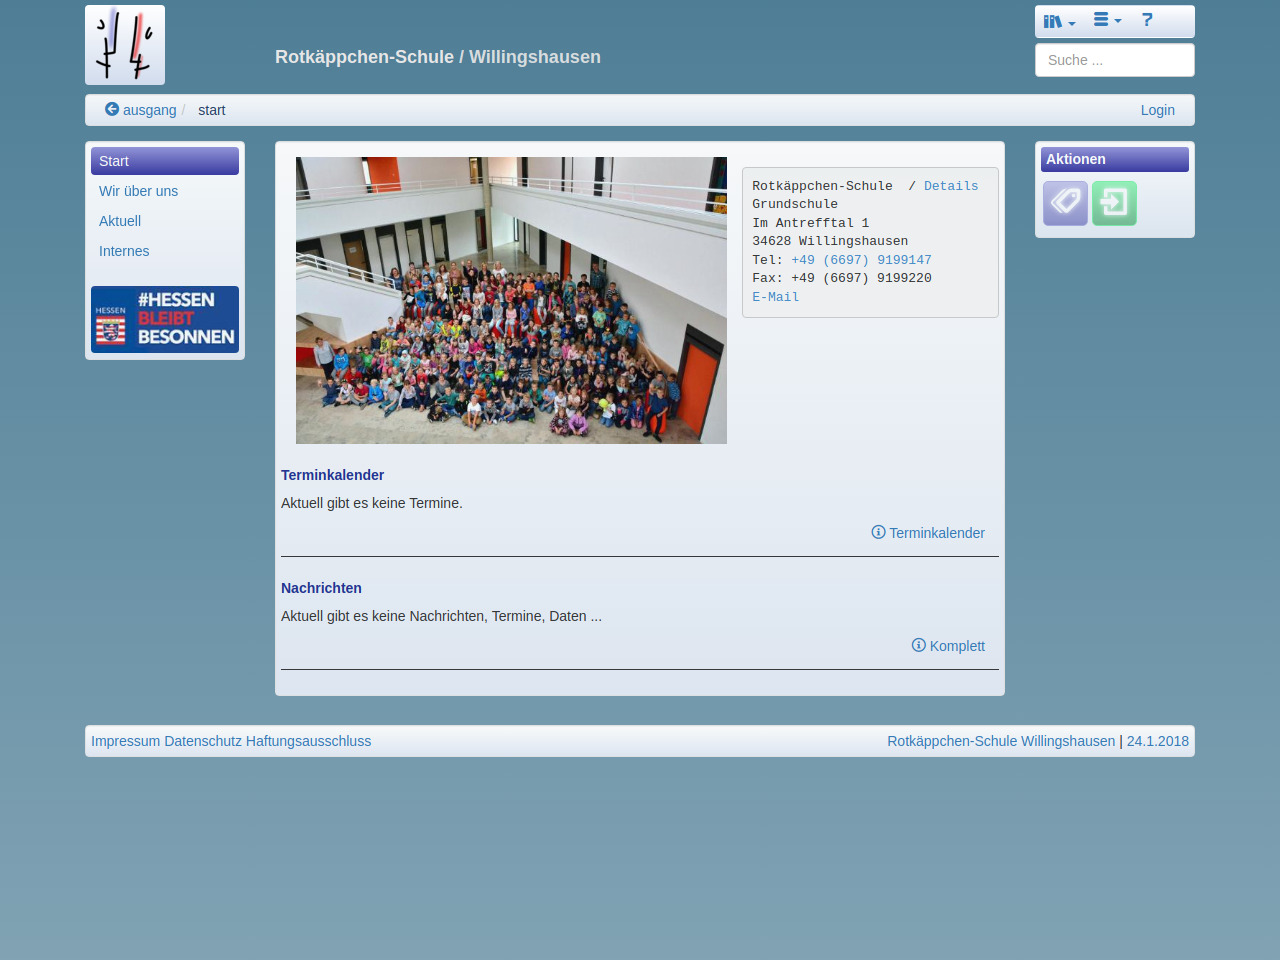Open the Impressum footer link
The width and height of the screenshot is (1280, 960).
(x=125, y=741)
